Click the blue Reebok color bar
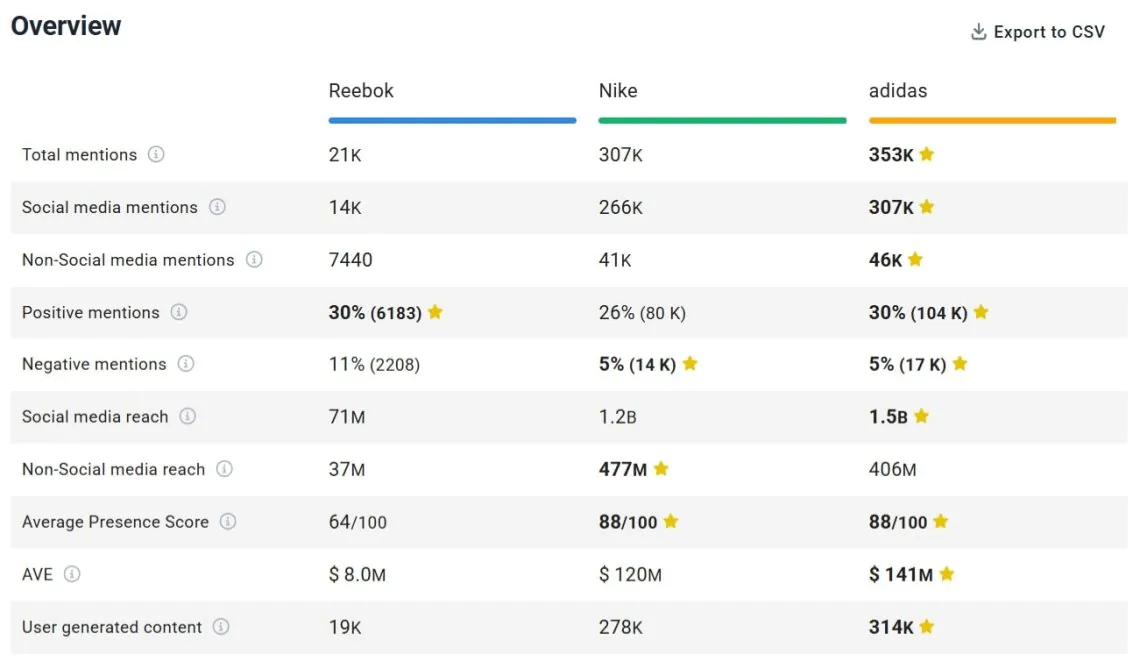This screenshot has width=1140, height=669. (x=452, y=120)
